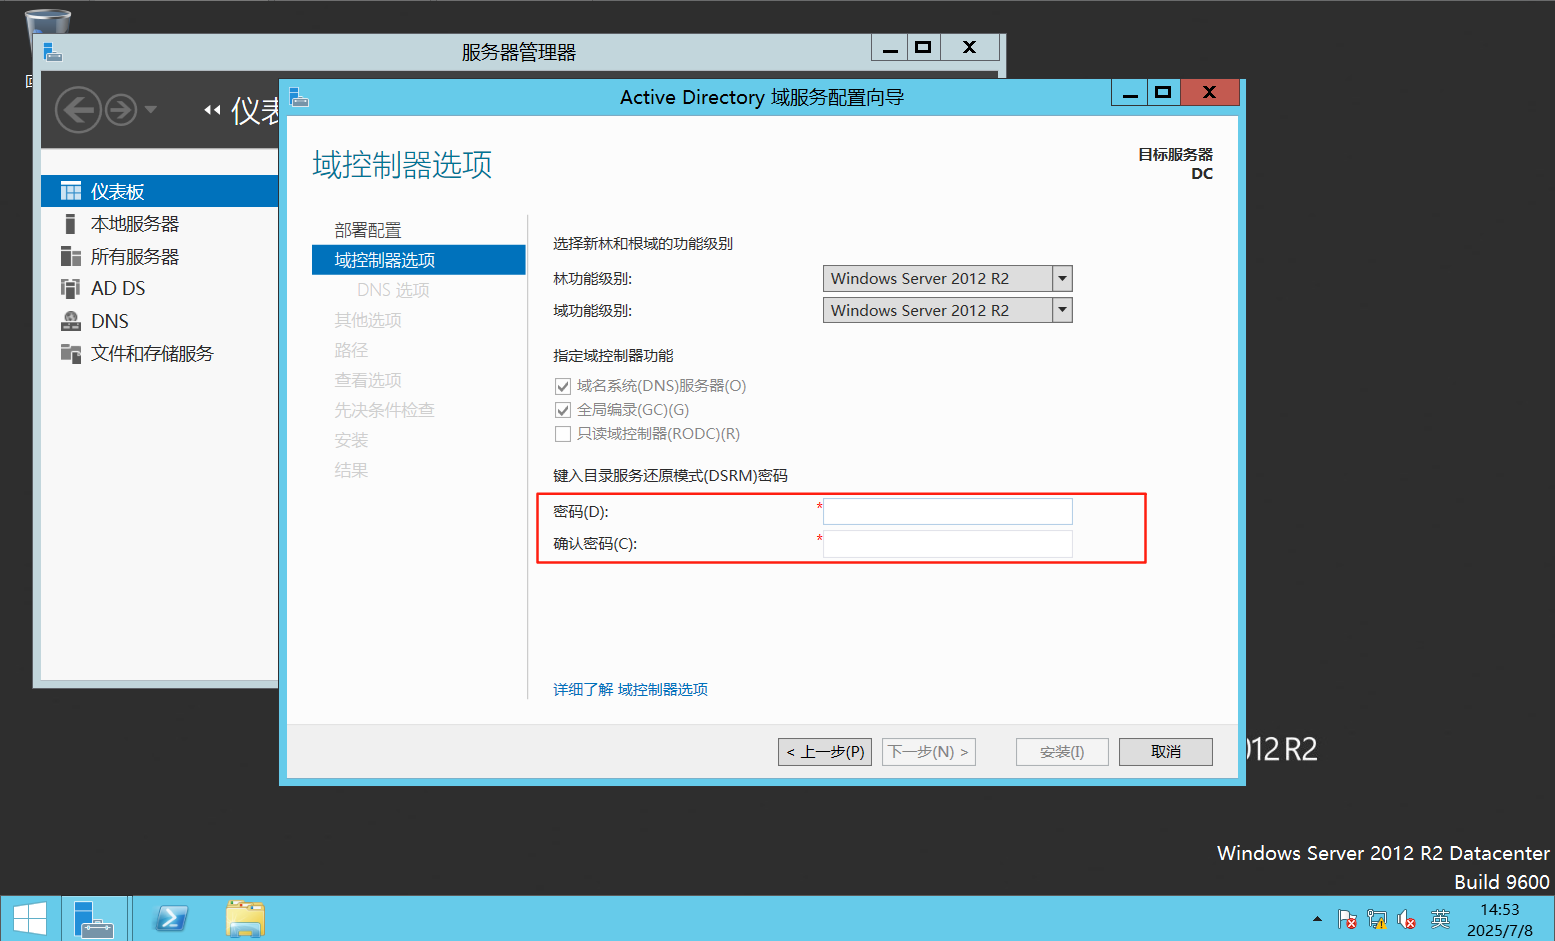Show hidden tray icons arrow

[1317, 919]
